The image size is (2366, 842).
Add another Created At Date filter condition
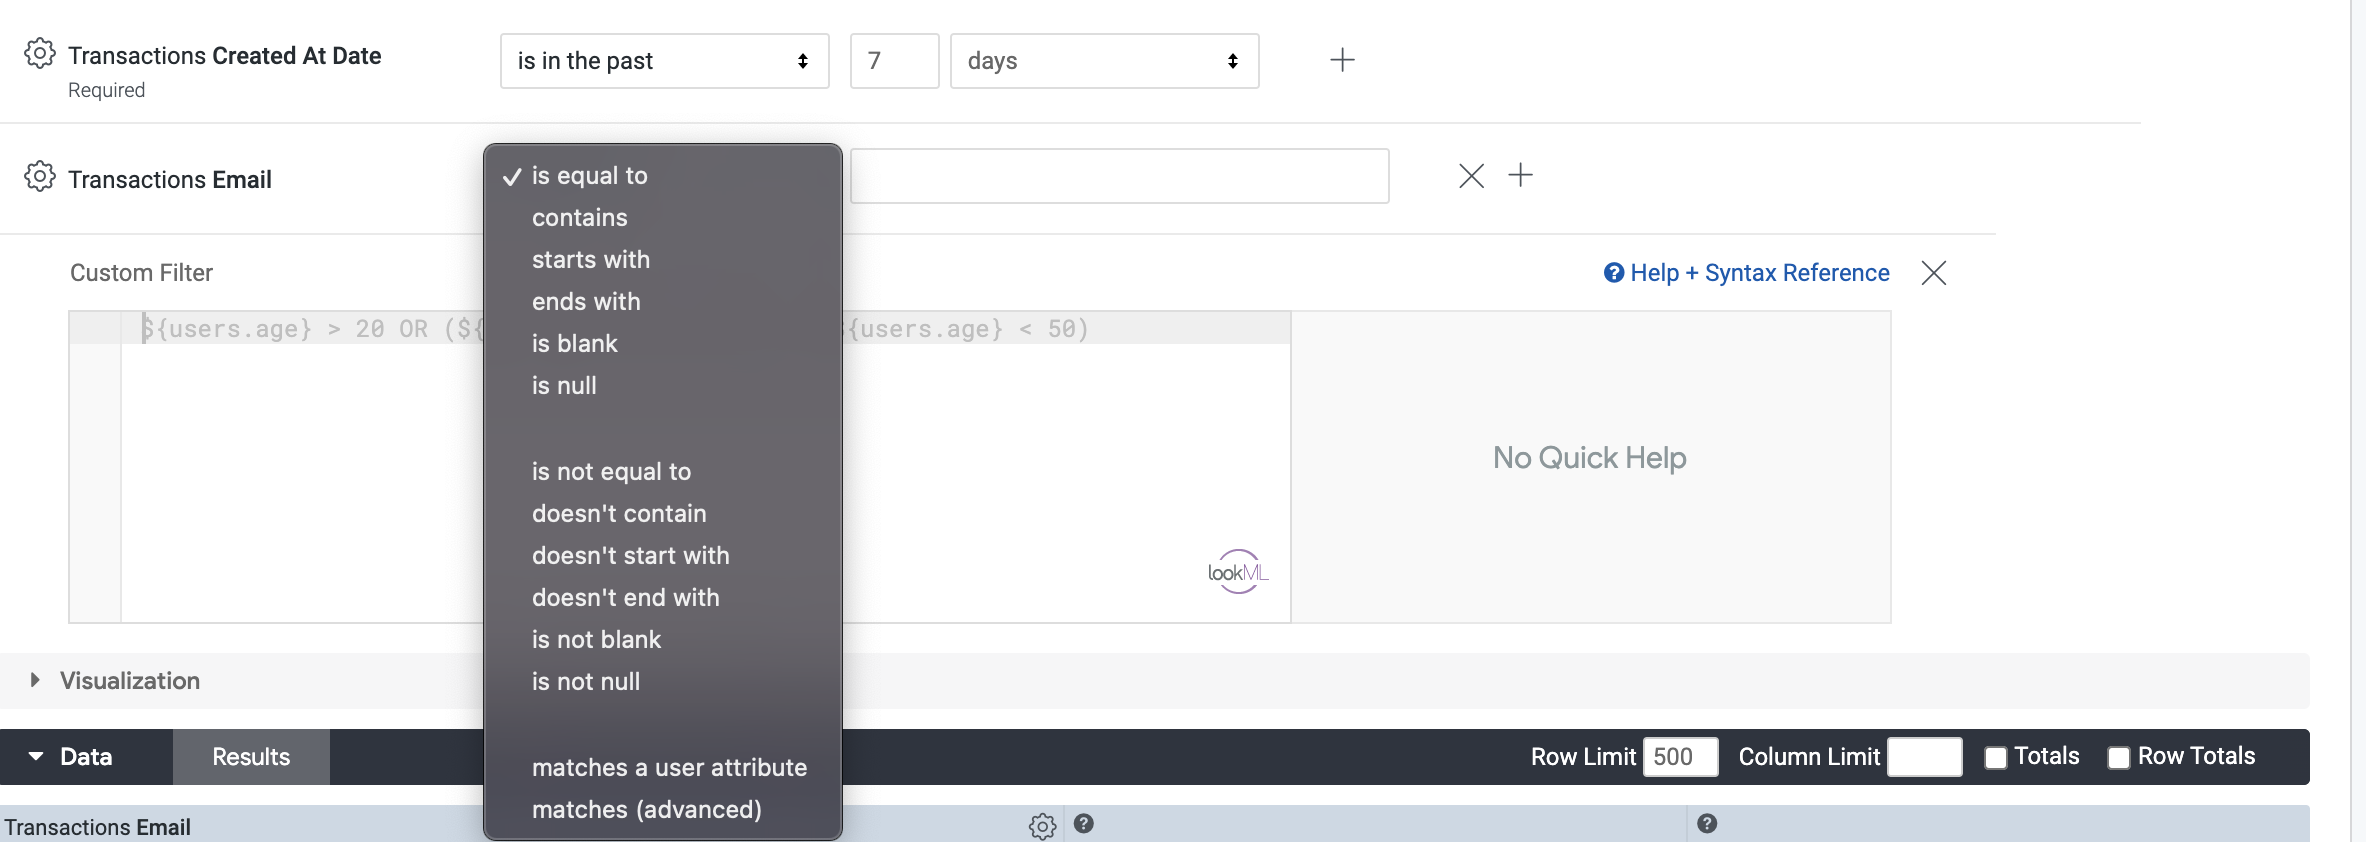[x=1342, y=60]
